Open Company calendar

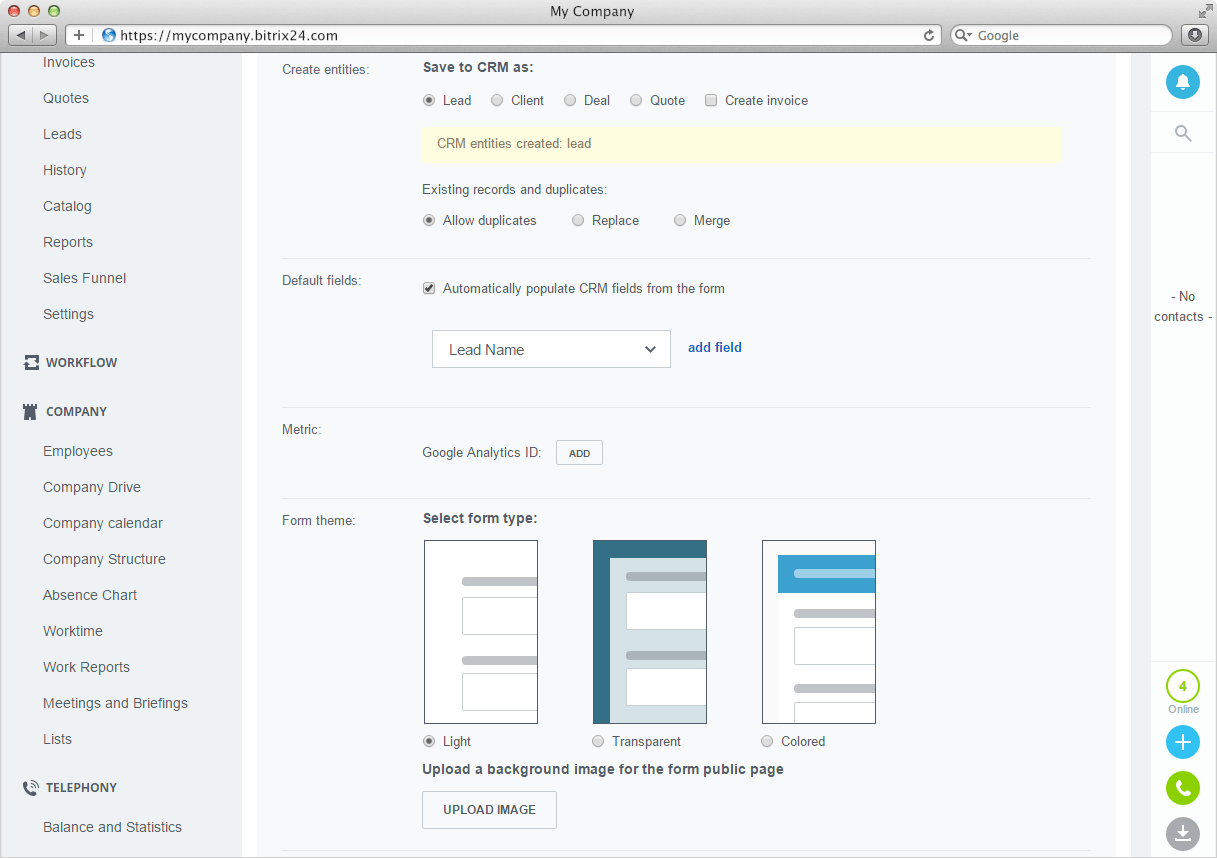tap(103, 523)
